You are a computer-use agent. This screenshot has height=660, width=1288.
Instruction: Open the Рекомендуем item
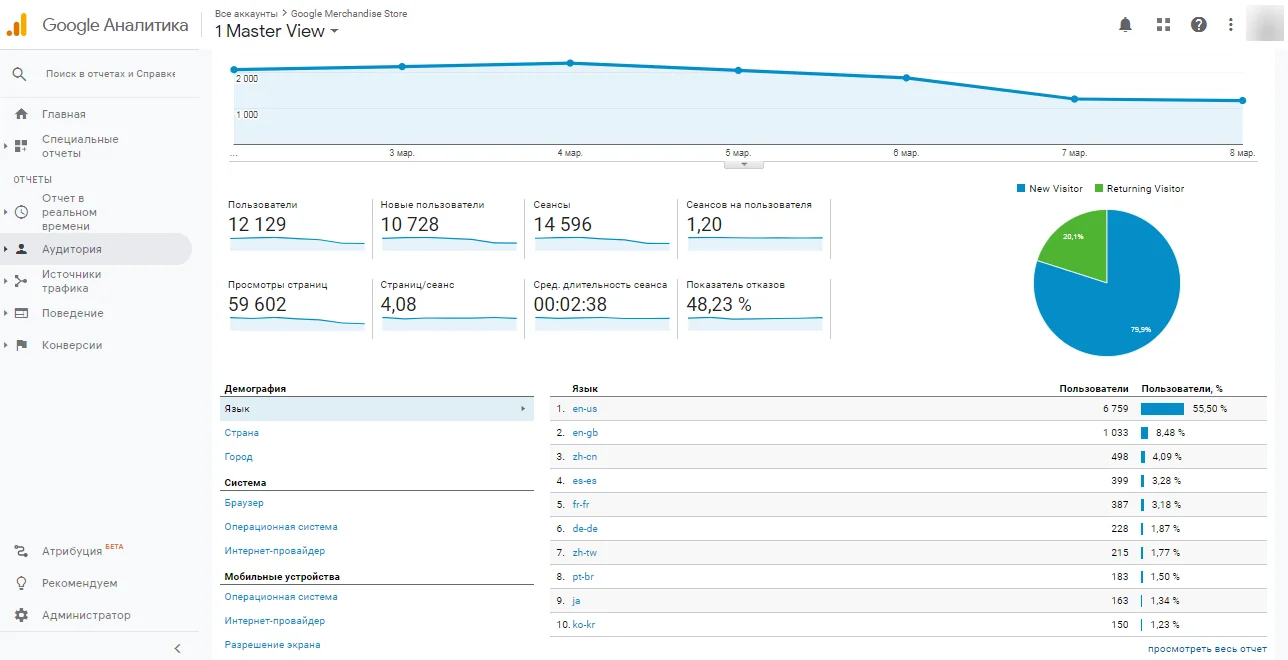80,583
